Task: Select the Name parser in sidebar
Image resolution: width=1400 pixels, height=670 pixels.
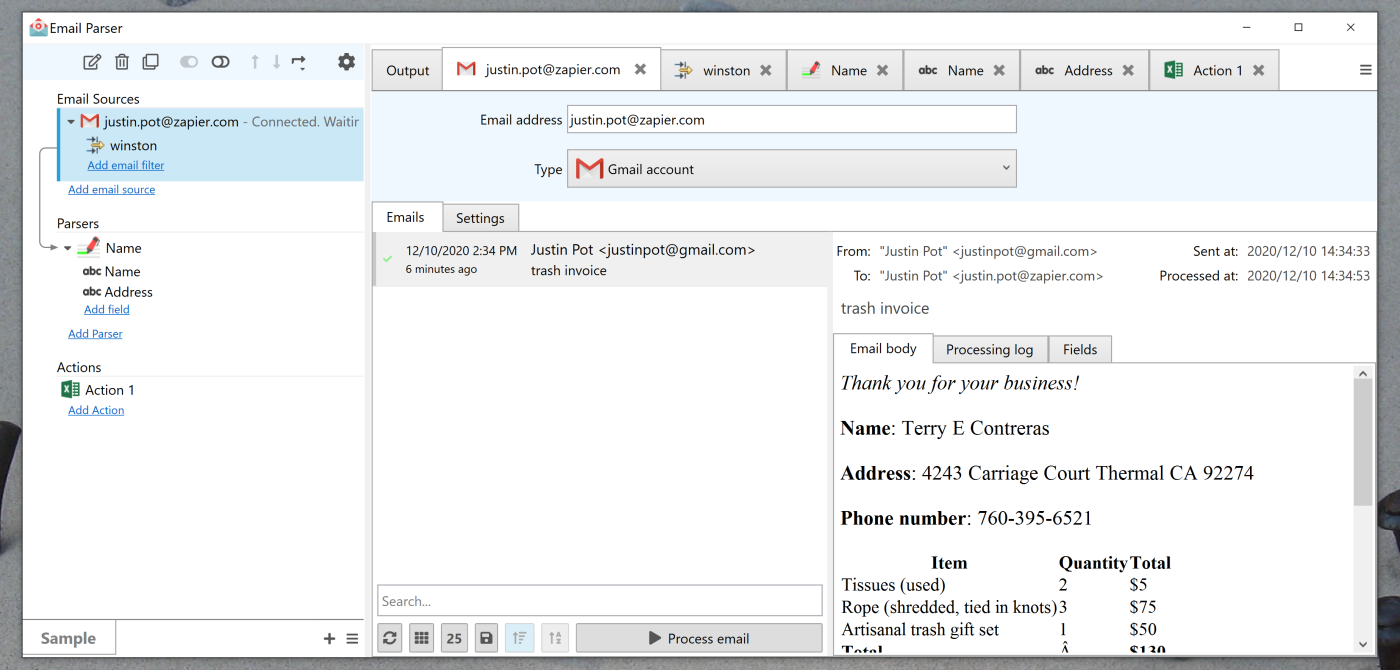Action: coord(123,248)
